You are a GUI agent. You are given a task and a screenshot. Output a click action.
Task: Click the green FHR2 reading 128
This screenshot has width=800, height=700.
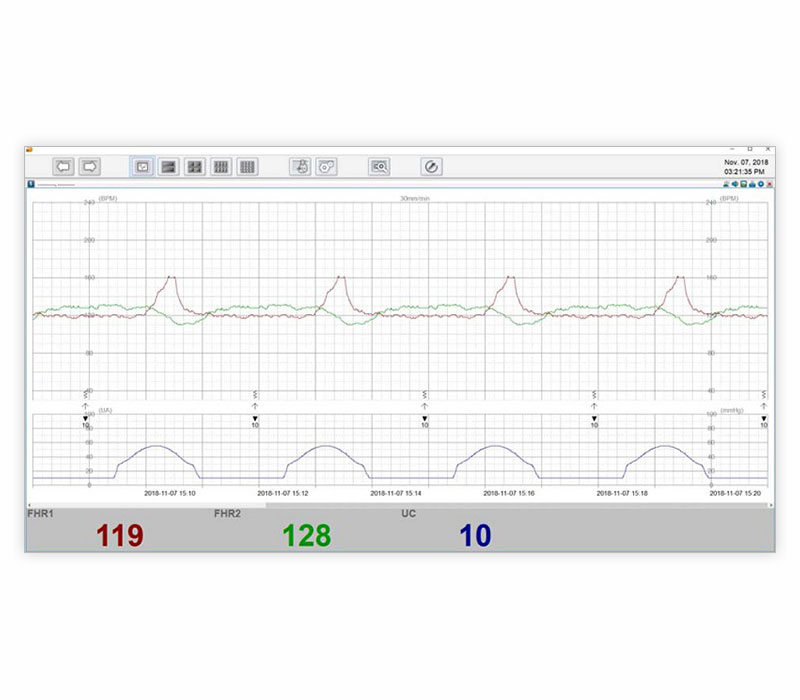pos(306,536)
